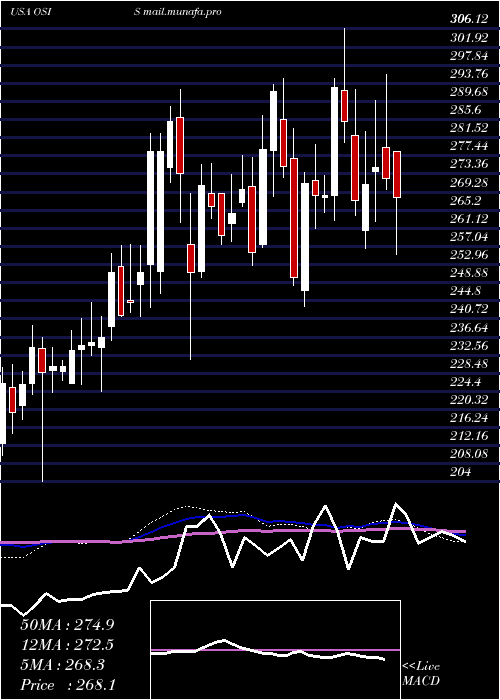Click the 277.44 price axis label
This screenshot has height=700, width=500.
pyautogui.click(x=469, y=146)
